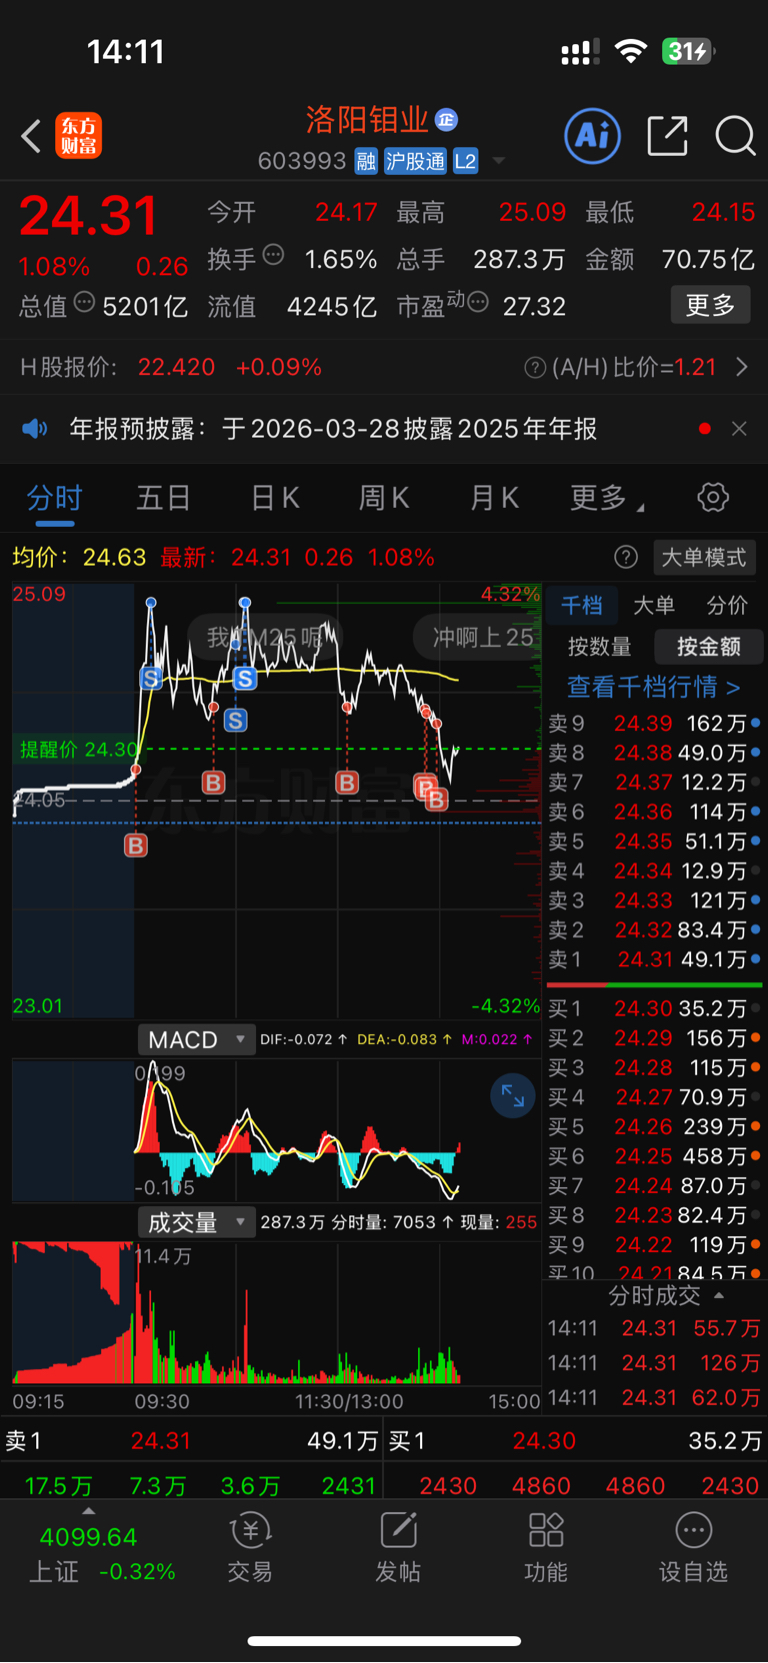Image resolution: width=768 pixels, height=1663 pixels.
Task: Tap 买1 row price 24.30 in order book
Action: [x=643, y=1008]
